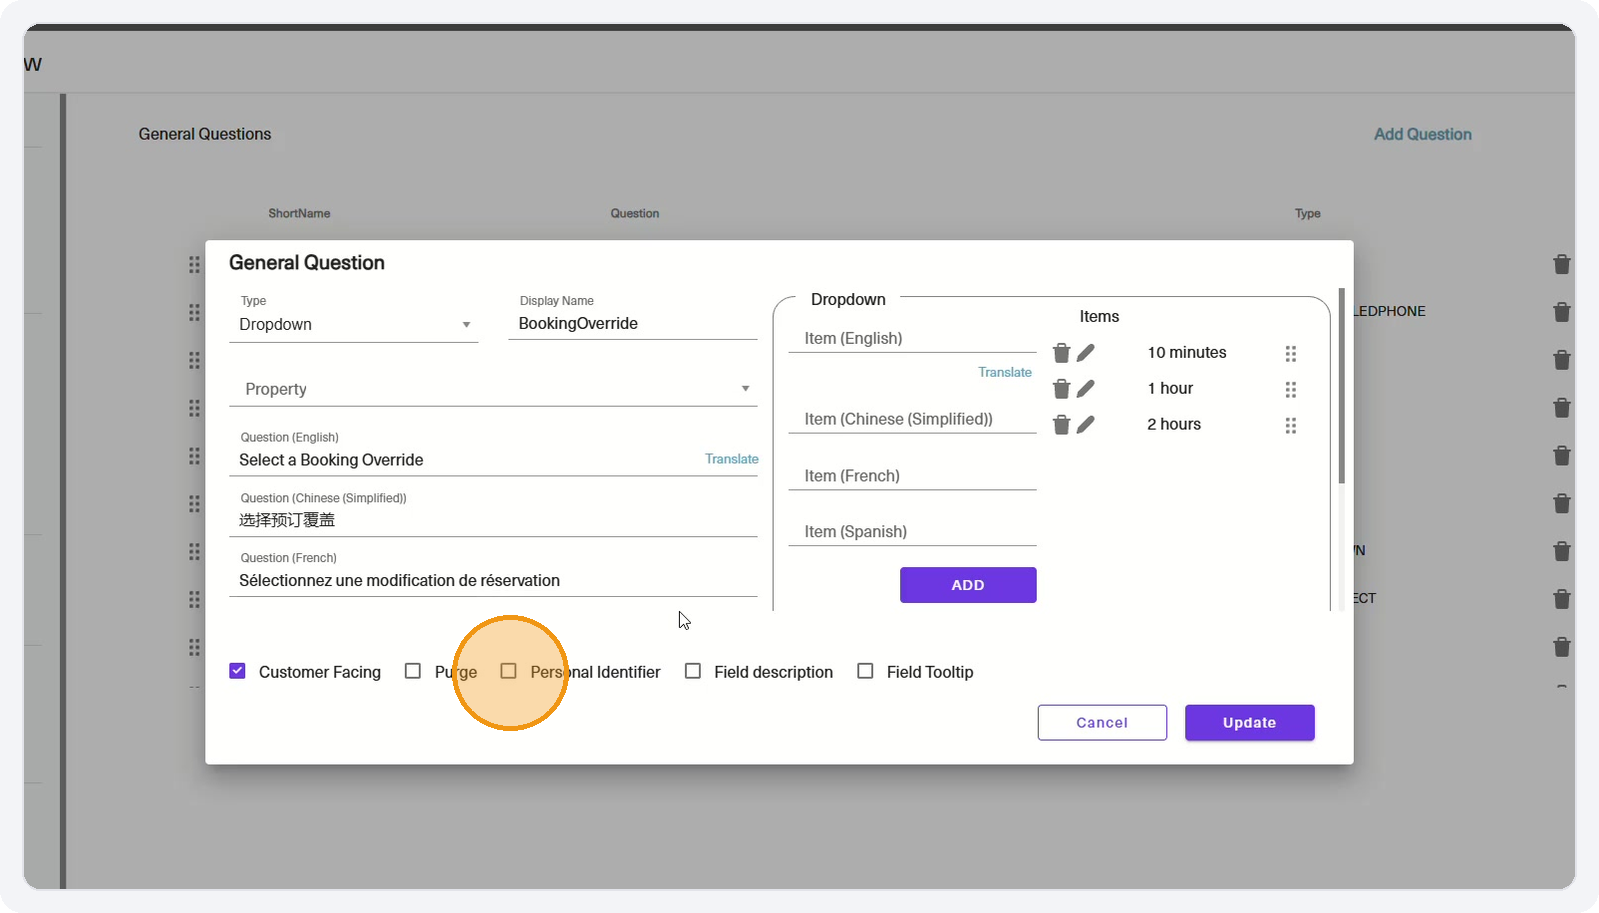Expand the Property dropdown
Image resolution: width=1599 pixels, height=913 pixels.
click(x=493, y=389)
